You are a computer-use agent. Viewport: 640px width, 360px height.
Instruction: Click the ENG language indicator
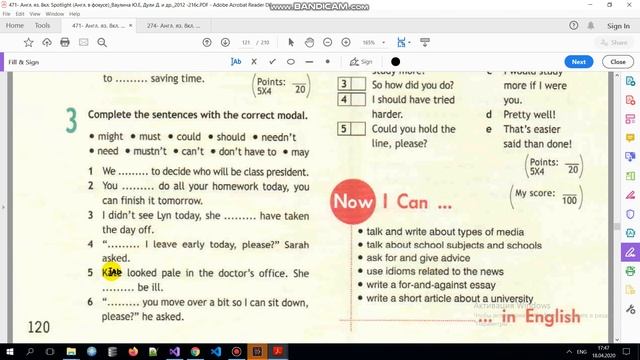582,352
